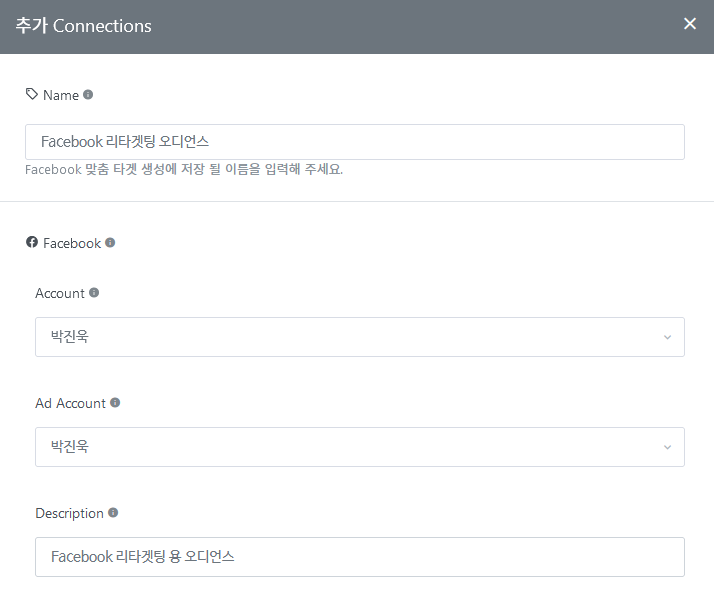The width and height of the screenshot is (714, 611).
Task: Click the Account field label
Action: [60, 293]
